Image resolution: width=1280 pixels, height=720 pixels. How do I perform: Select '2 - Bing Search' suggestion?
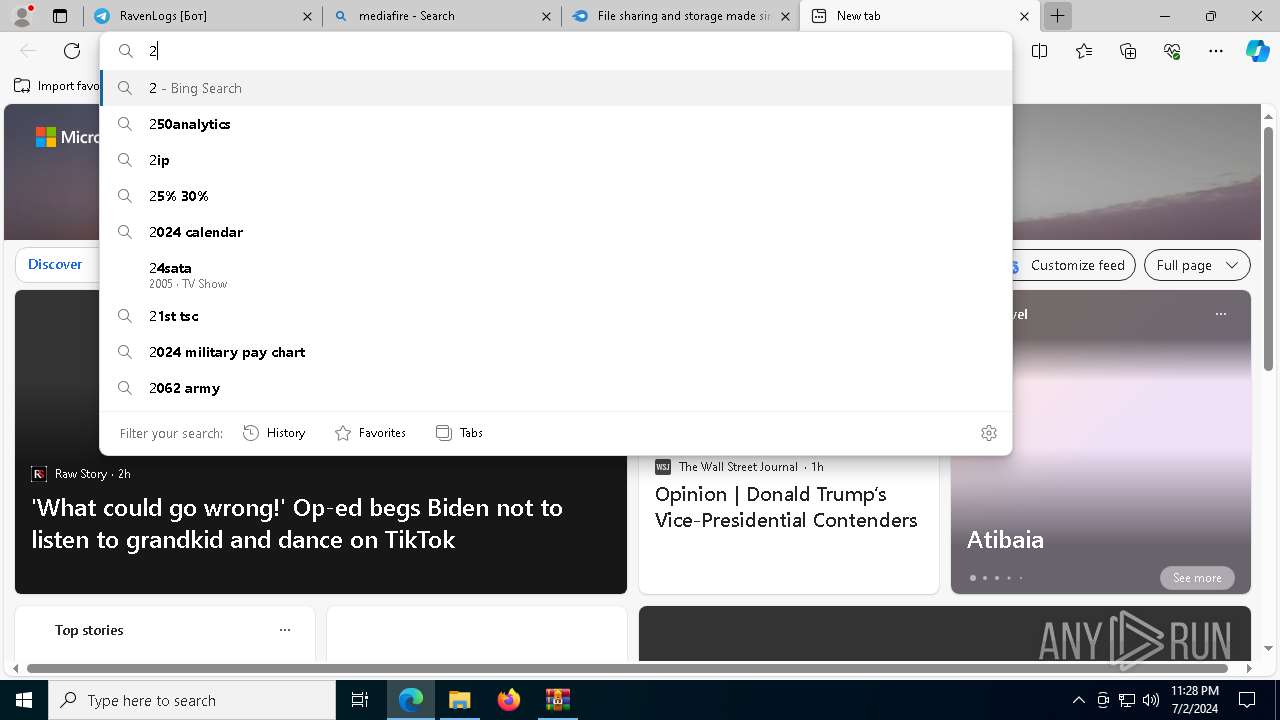tap(556, 88)
